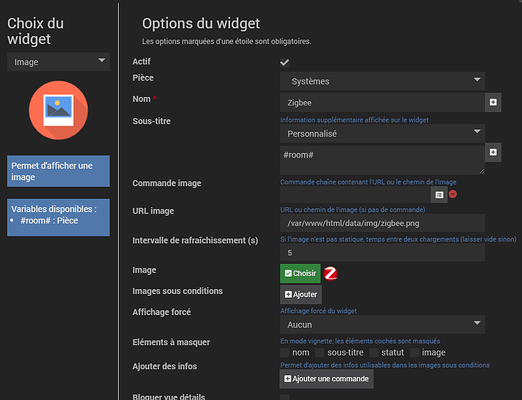The height and width of the screenshot is (400, 522).
Task: Click the 'Variables disponibles :' text
Action: [x=54, y=209]
